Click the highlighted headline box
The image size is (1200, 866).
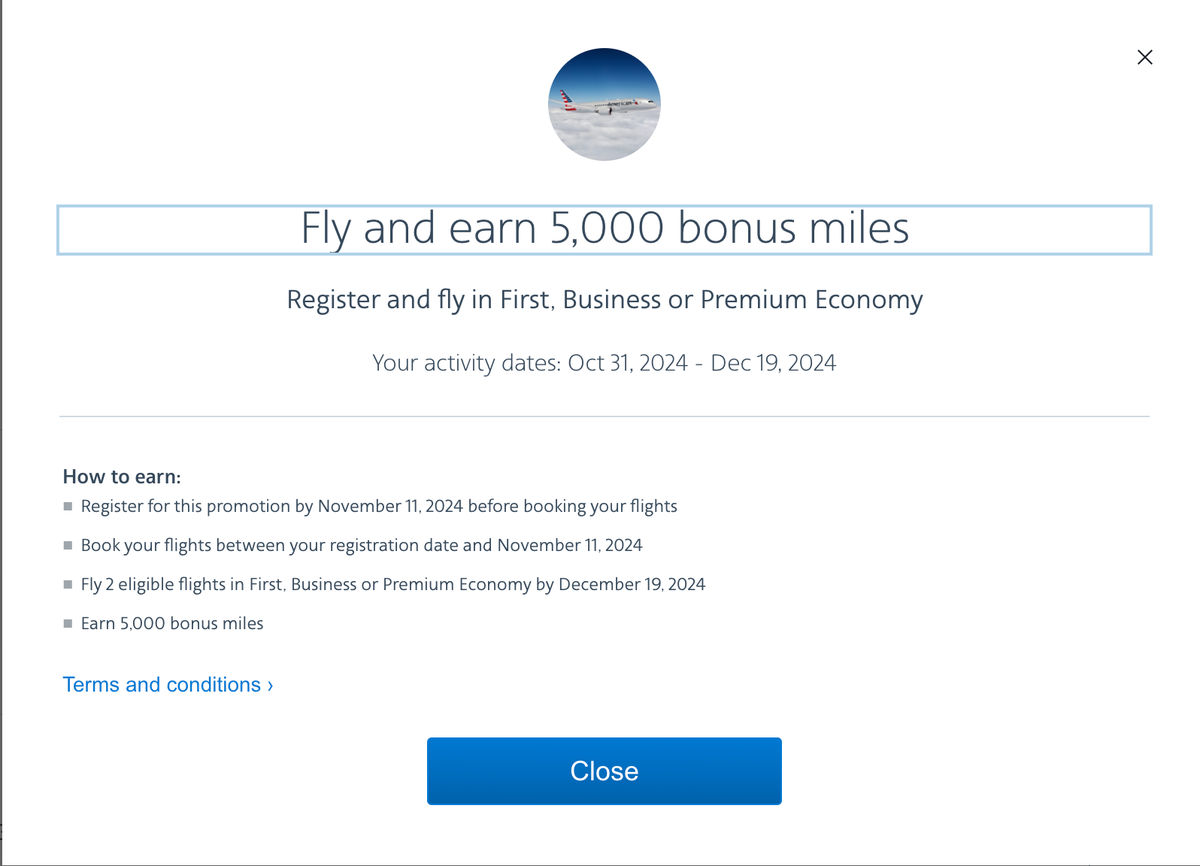[604, 230]
